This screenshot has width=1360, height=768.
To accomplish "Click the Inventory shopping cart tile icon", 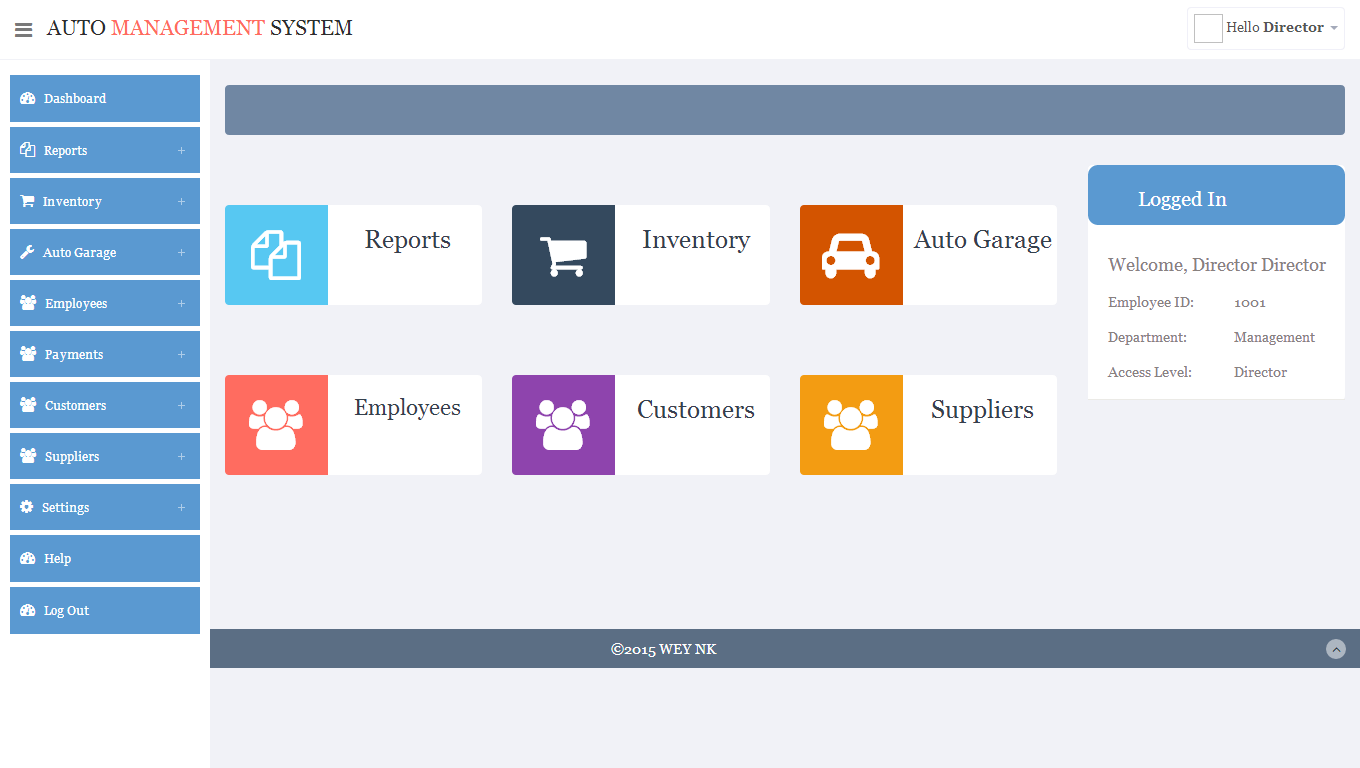I will tap(563, 255).
